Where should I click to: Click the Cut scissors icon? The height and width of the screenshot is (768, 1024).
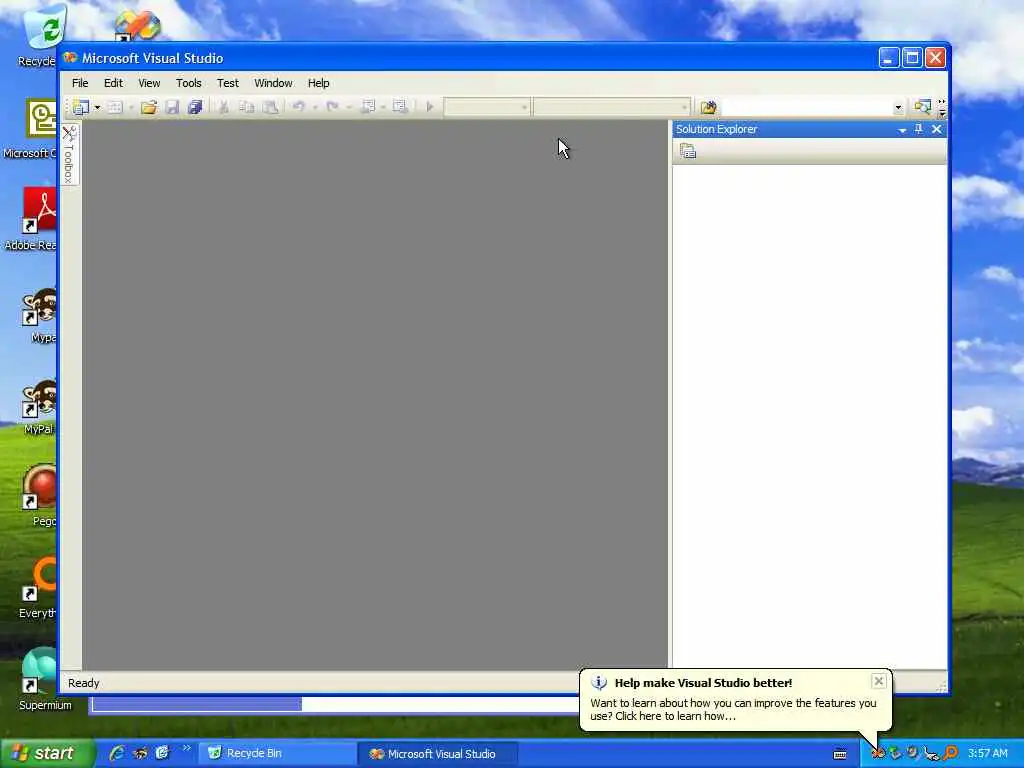coord(223,107)
